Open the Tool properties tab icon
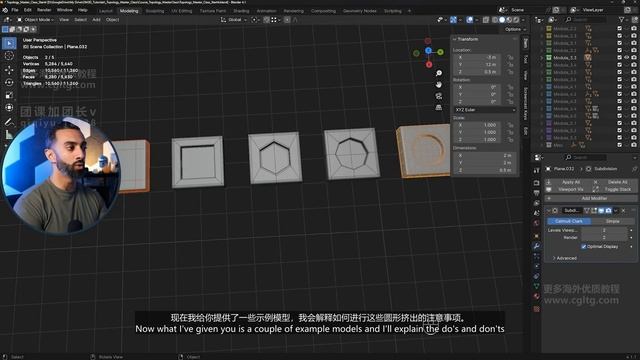The image size is (640, 360). coord(536,171)
